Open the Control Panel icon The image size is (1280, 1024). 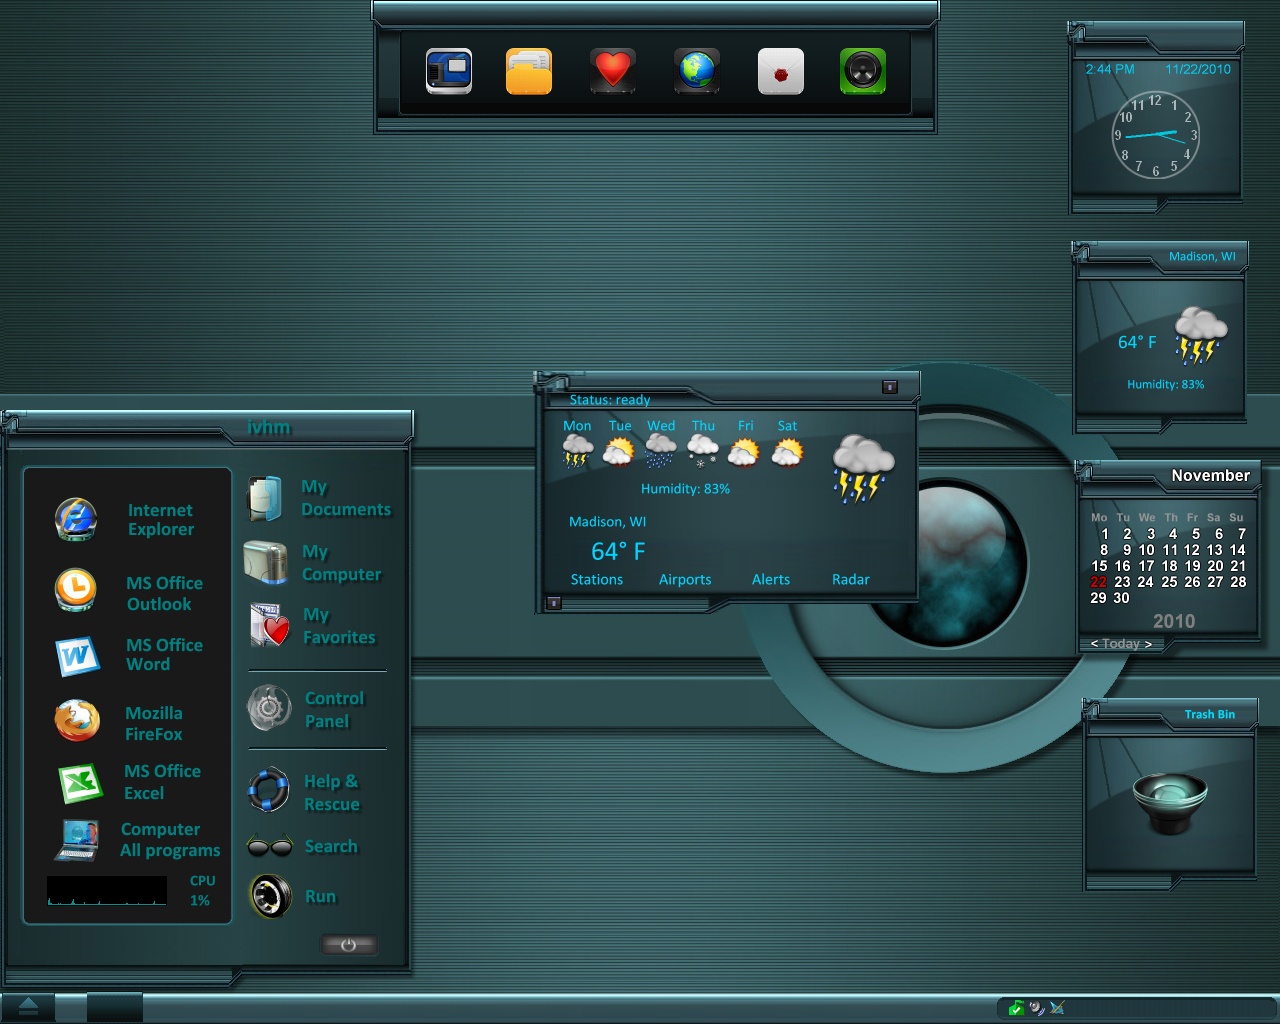[x=269, y=709]
